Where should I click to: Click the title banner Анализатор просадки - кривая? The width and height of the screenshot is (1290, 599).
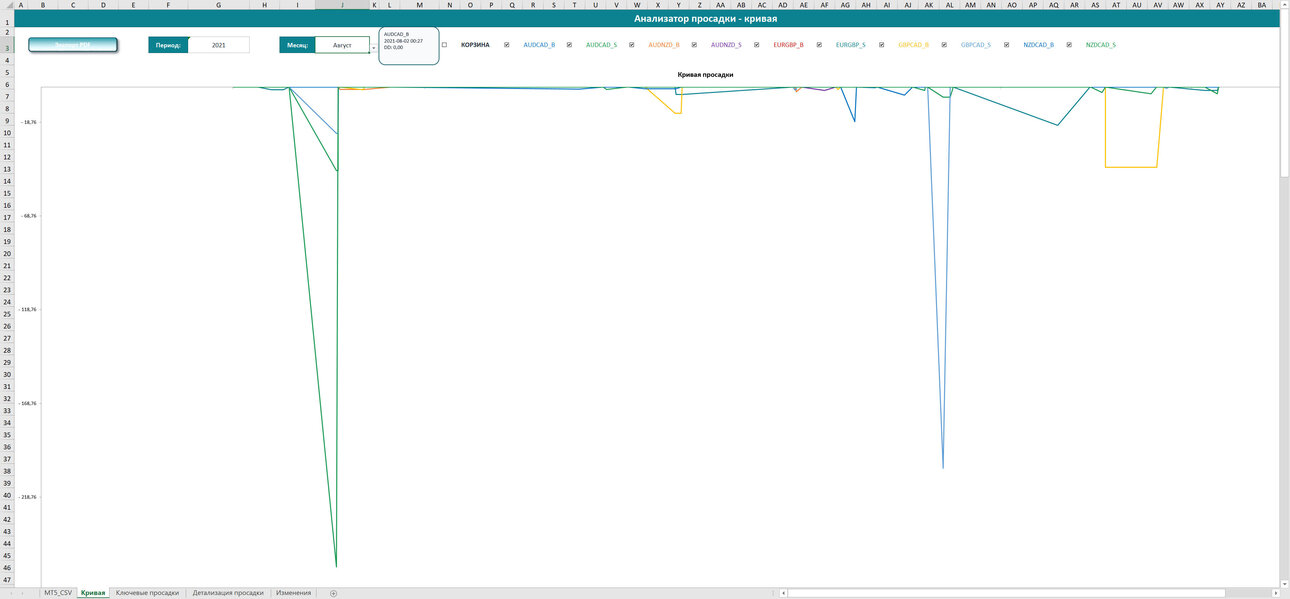point(705,19)
